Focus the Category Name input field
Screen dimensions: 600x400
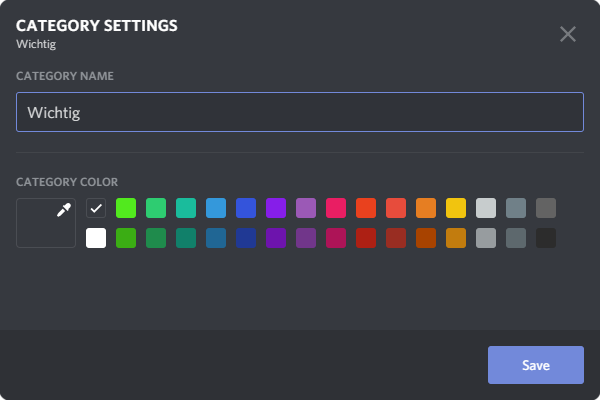[300, 112]
